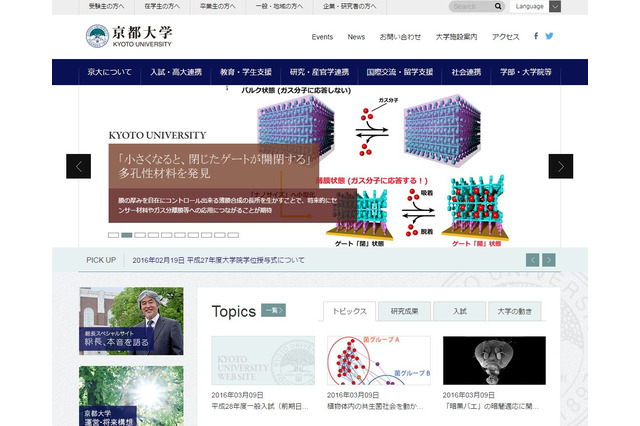Viewport: 640px width, 426px height.
Task: Show next PICK UP news item
Action: (x=549, y=260)
